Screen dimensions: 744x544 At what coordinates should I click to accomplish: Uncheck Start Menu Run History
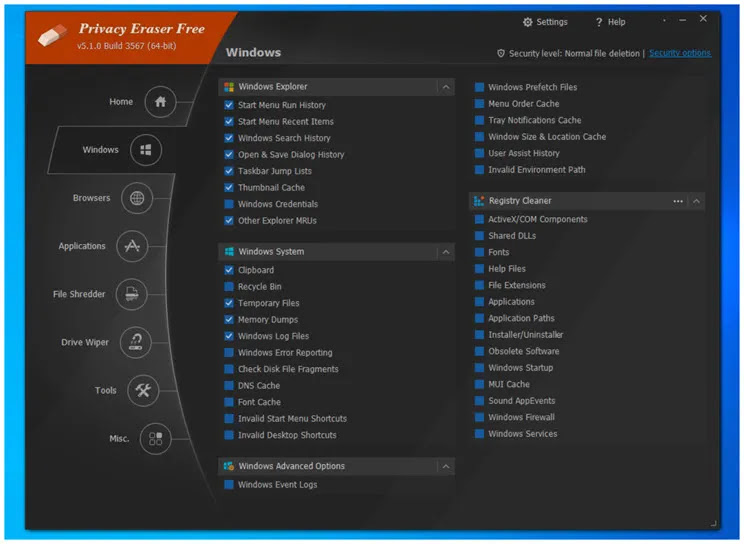click(229, 105)
